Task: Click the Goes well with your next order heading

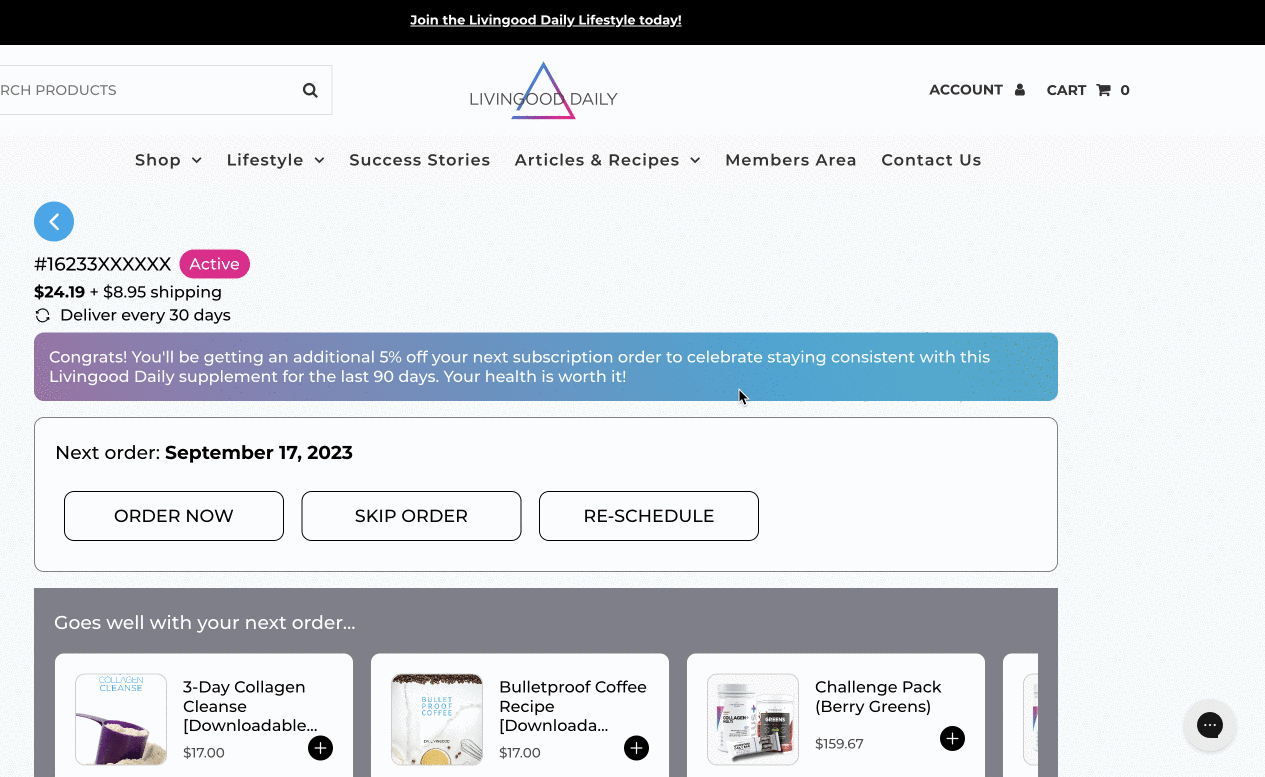Action: pos(205,623)
